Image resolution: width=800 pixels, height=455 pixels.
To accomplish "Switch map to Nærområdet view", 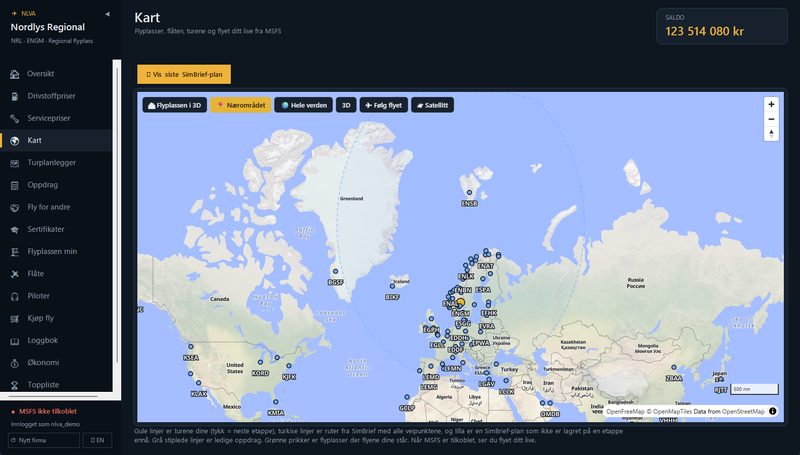I will click(x=241, y=105).
